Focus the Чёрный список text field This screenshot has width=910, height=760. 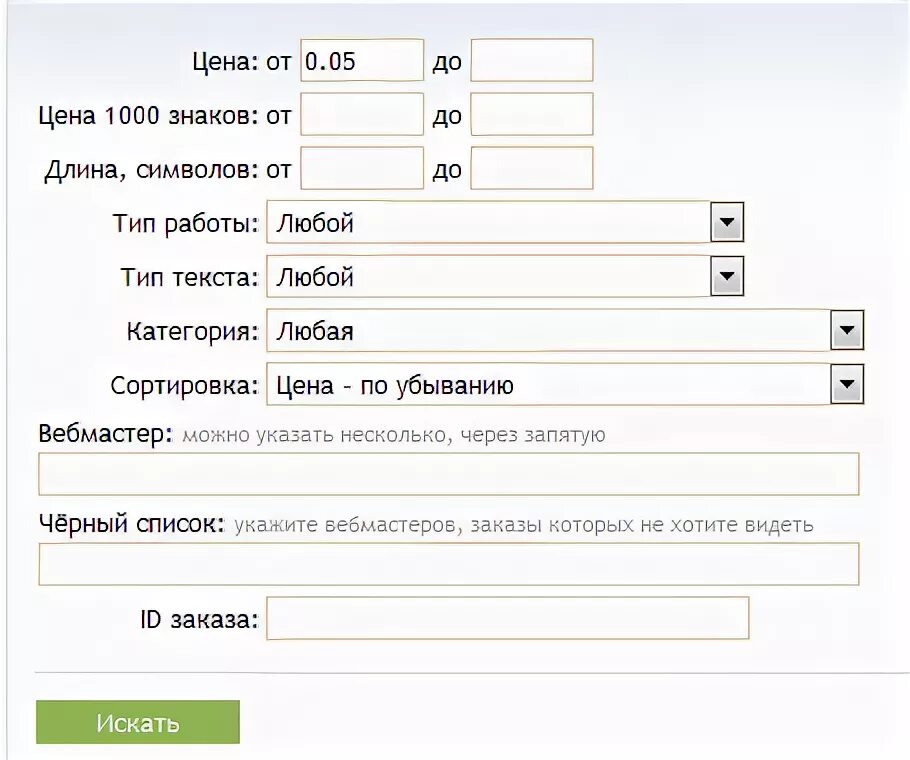(449, 564)
